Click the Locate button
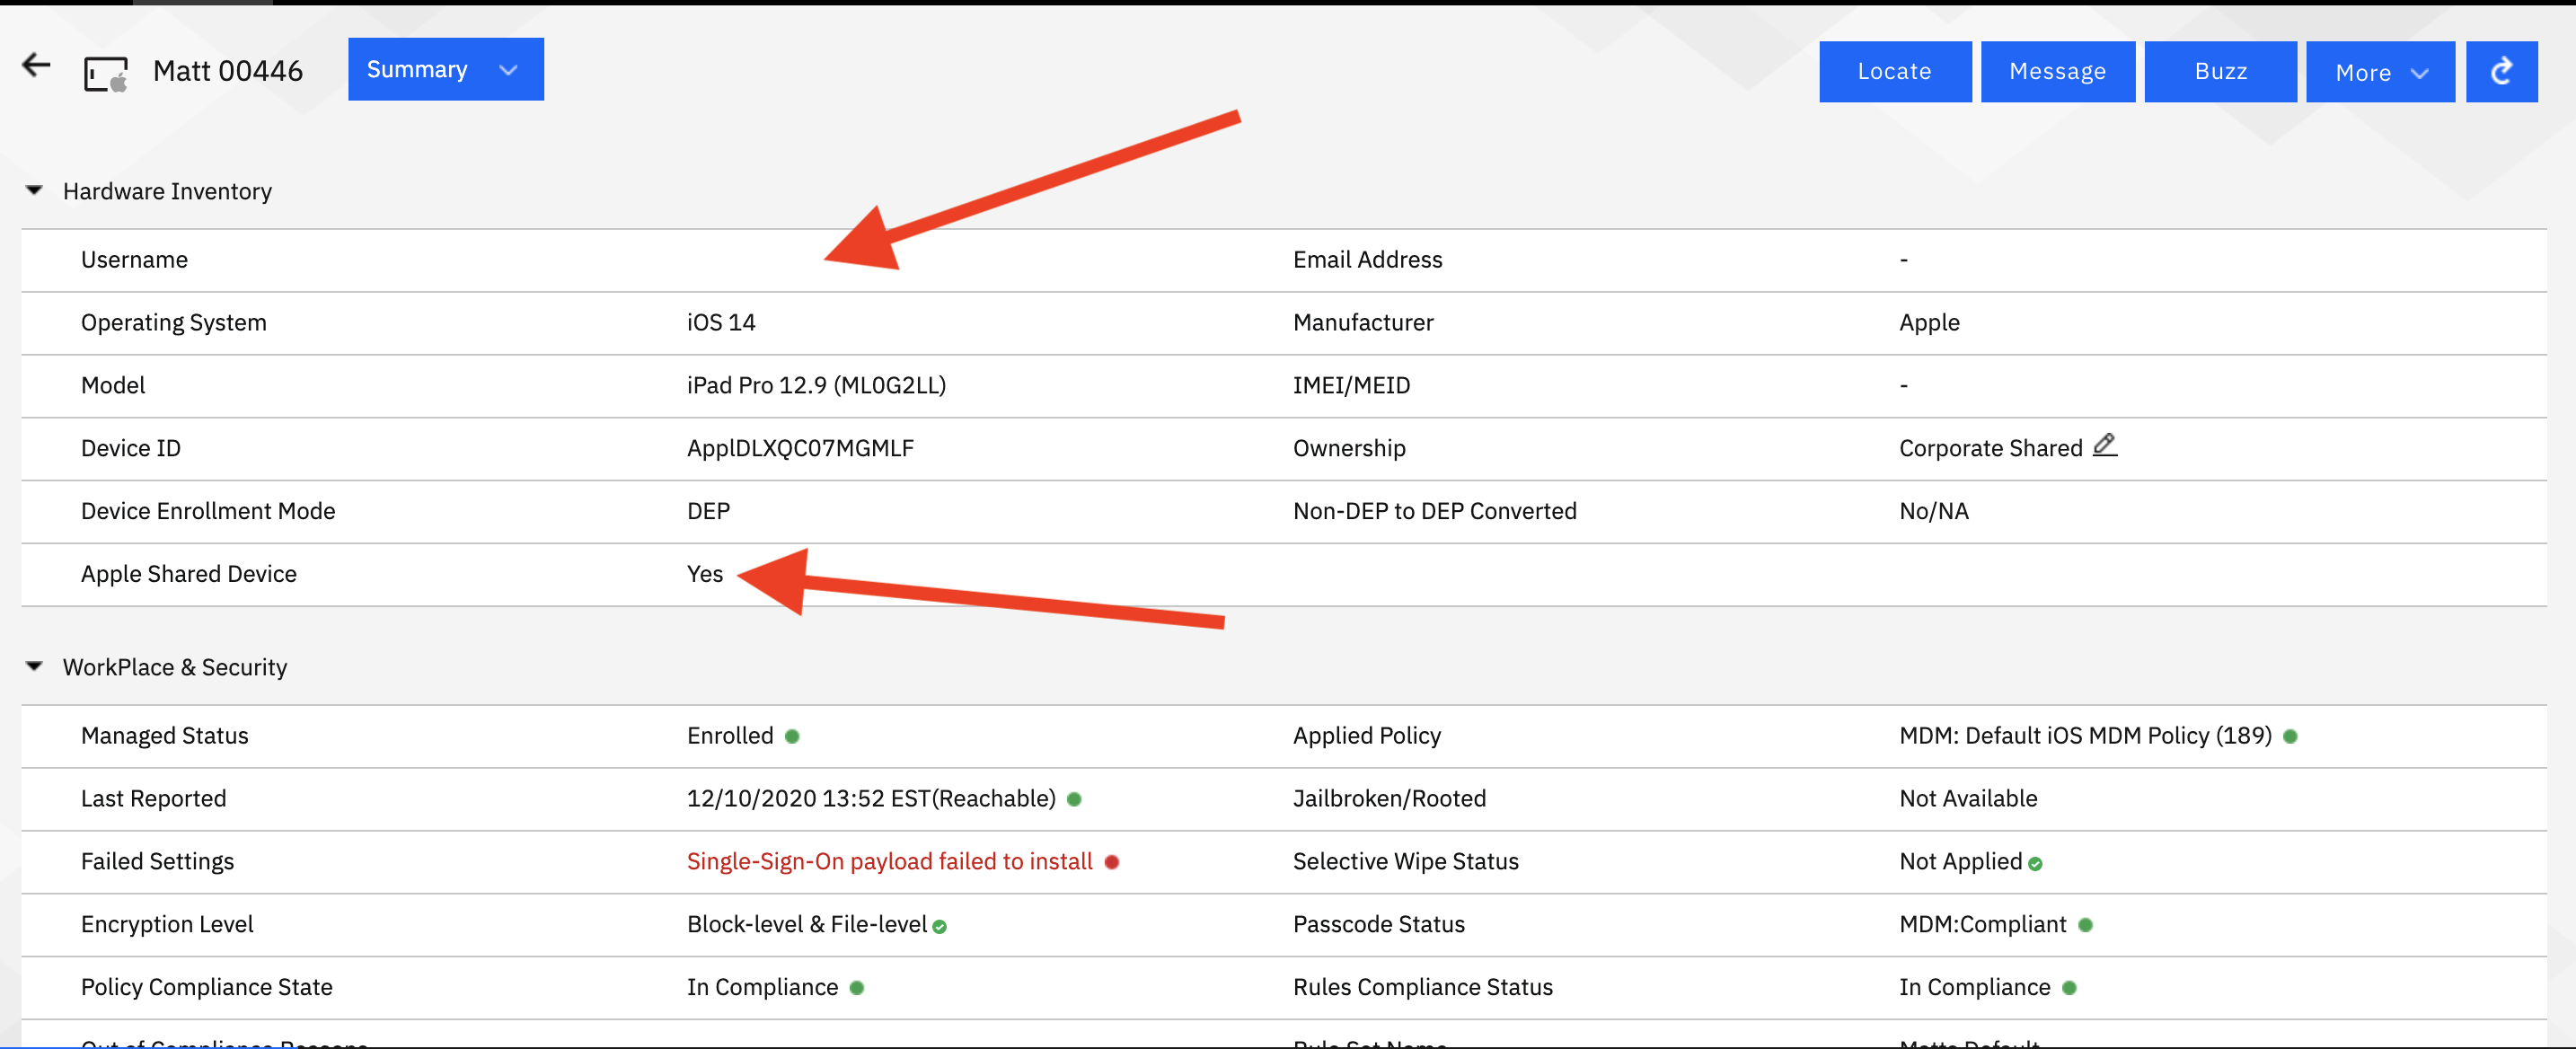The height and width of the screenshot is (1049, 2576). pos(1894,72)
